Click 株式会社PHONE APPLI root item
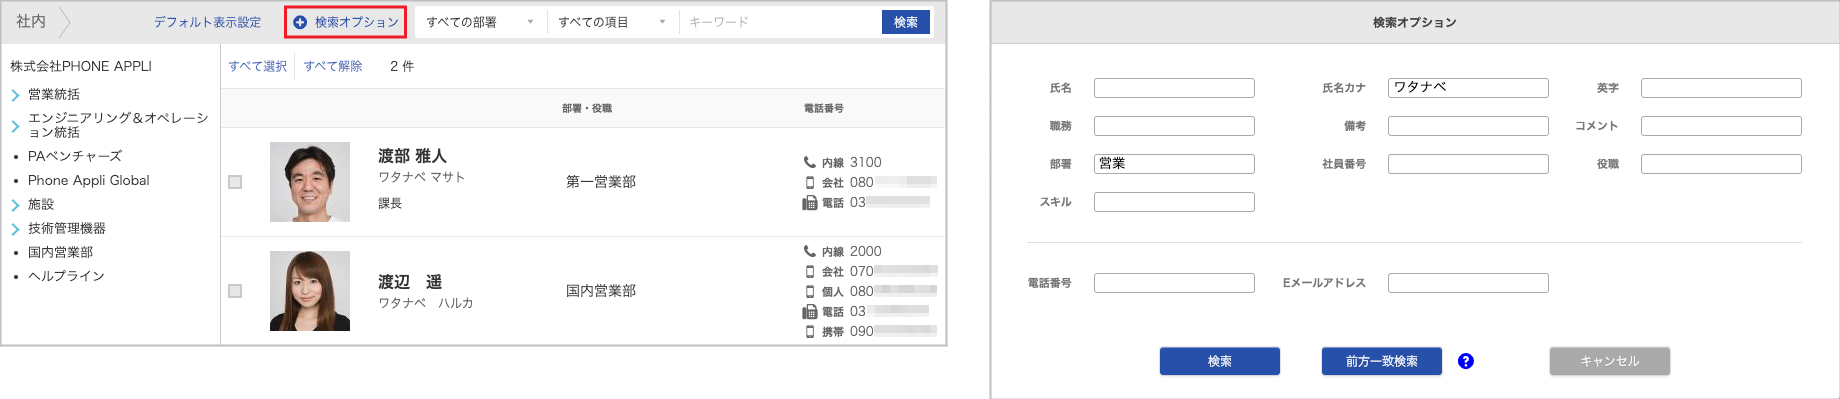The height and width of the screenshot is (399, 1840). pyautogui.click(x=81, y=66)
